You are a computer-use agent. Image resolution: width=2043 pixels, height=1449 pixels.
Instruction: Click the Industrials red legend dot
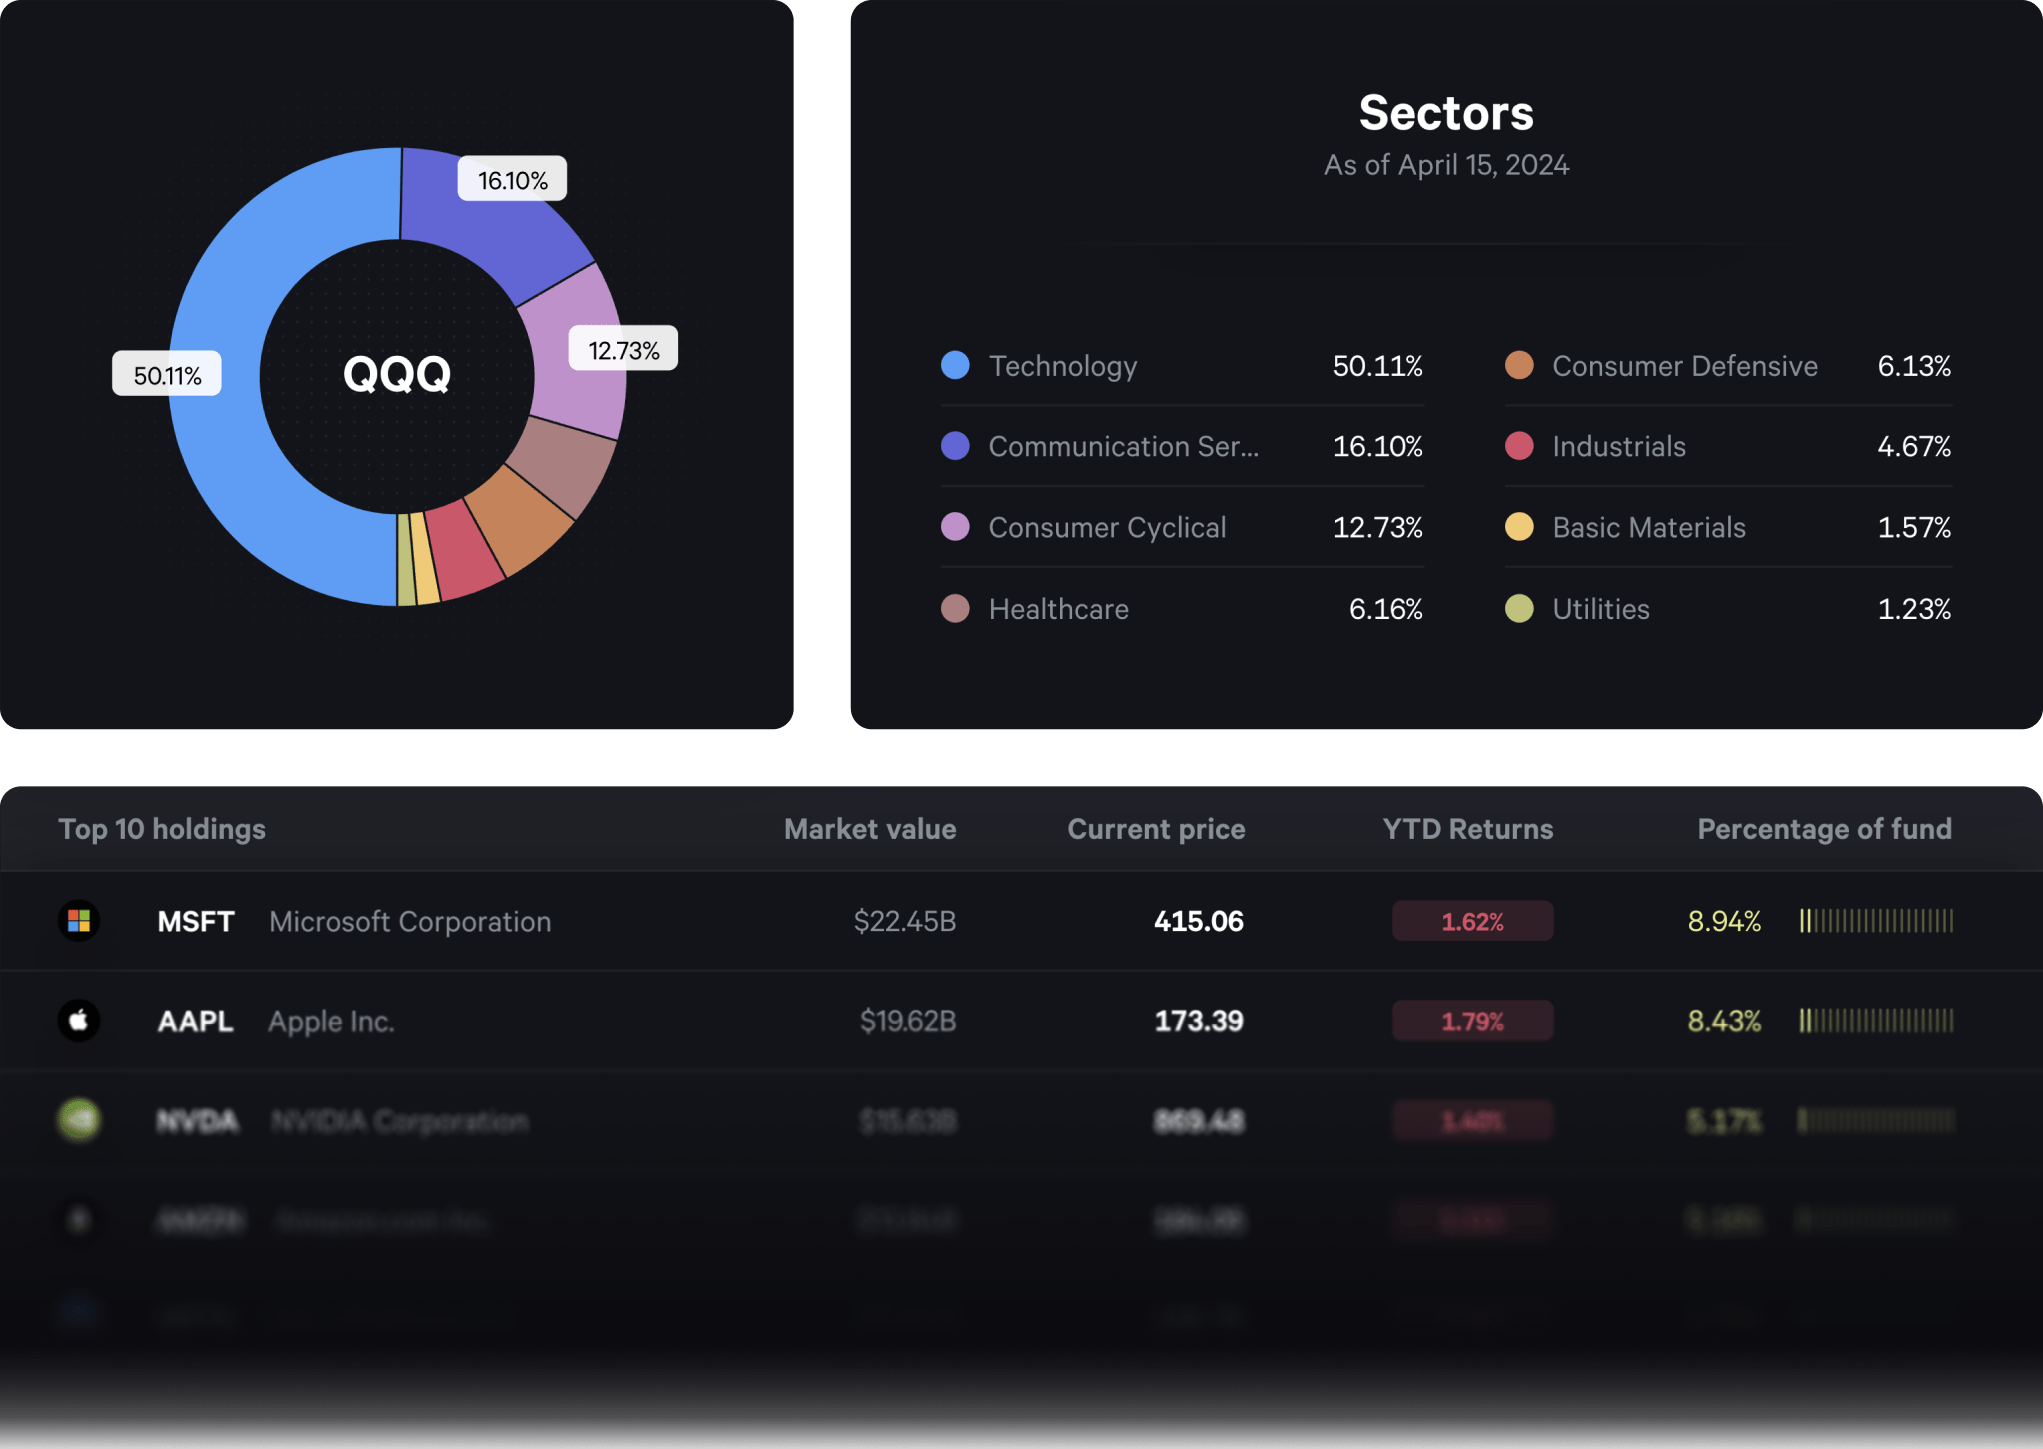(1518, 446)
